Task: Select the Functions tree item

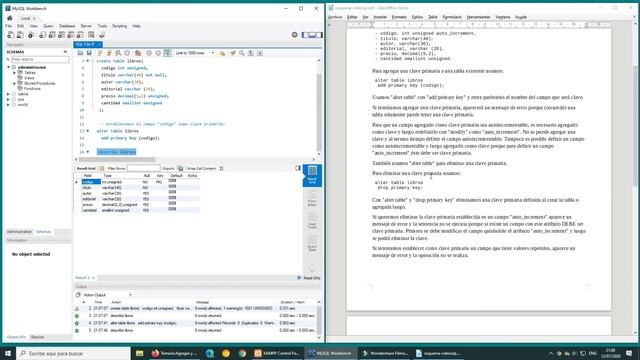Action: (x=32, y=89)
